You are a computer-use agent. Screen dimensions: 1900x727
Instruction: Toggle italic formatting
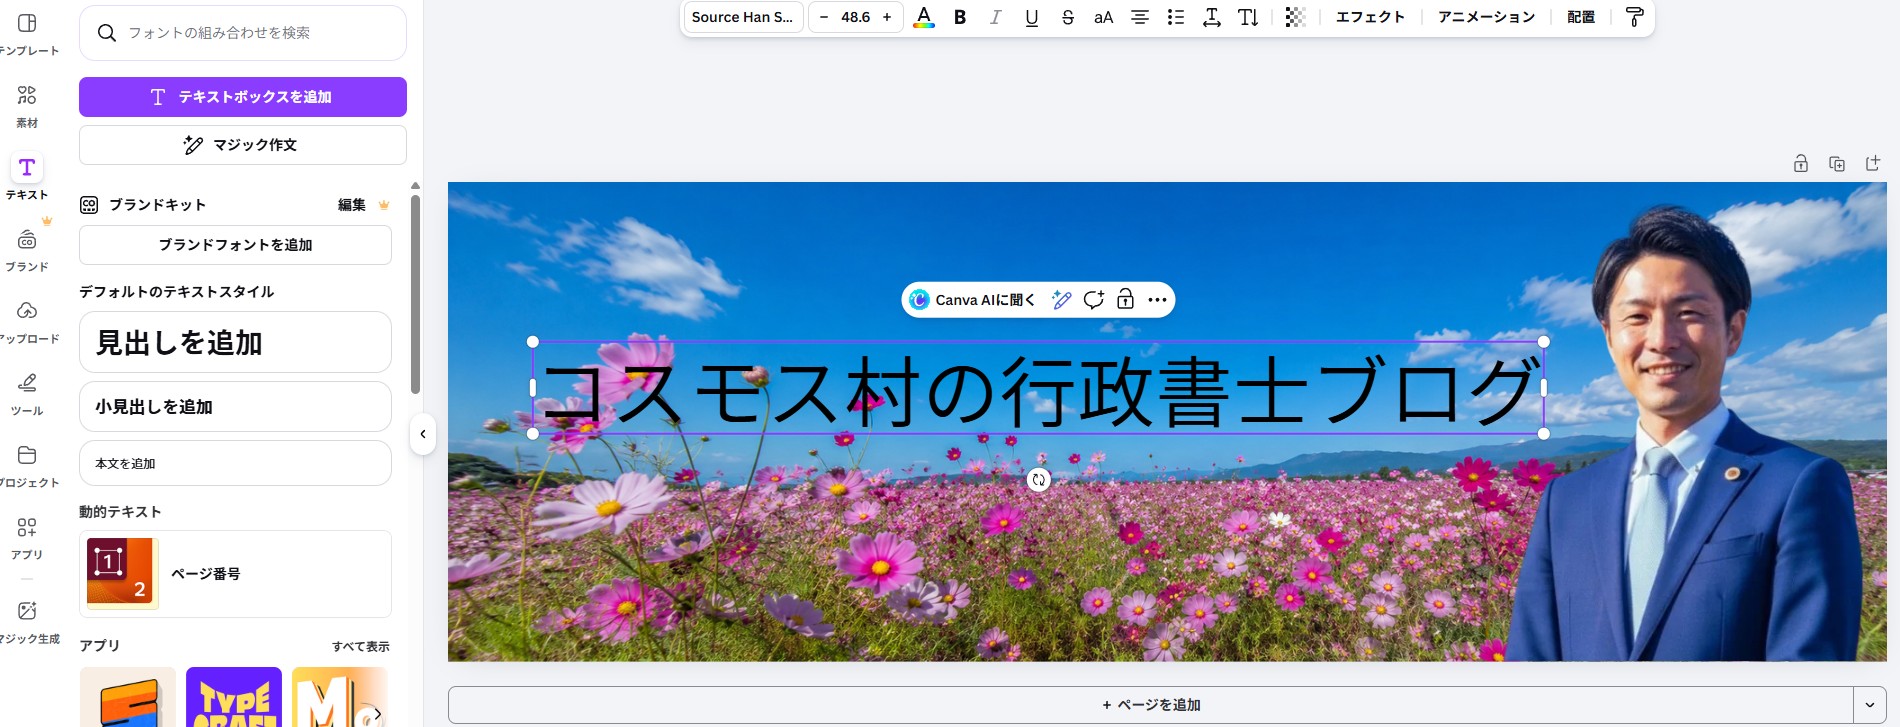tap(996, 17)
